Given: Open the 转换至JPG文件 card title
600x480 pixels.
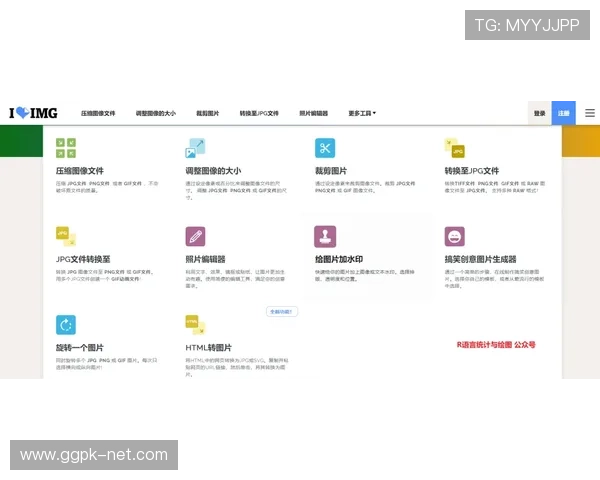Looking at the screenshot, I should 472,171.
